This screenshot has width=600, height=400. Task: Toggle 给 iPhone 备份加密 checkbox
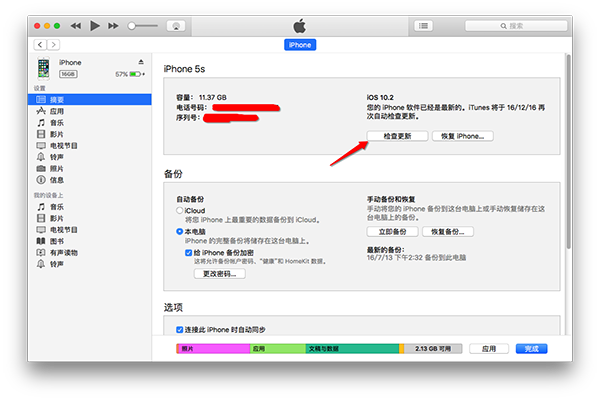click(x=188, y=253)
